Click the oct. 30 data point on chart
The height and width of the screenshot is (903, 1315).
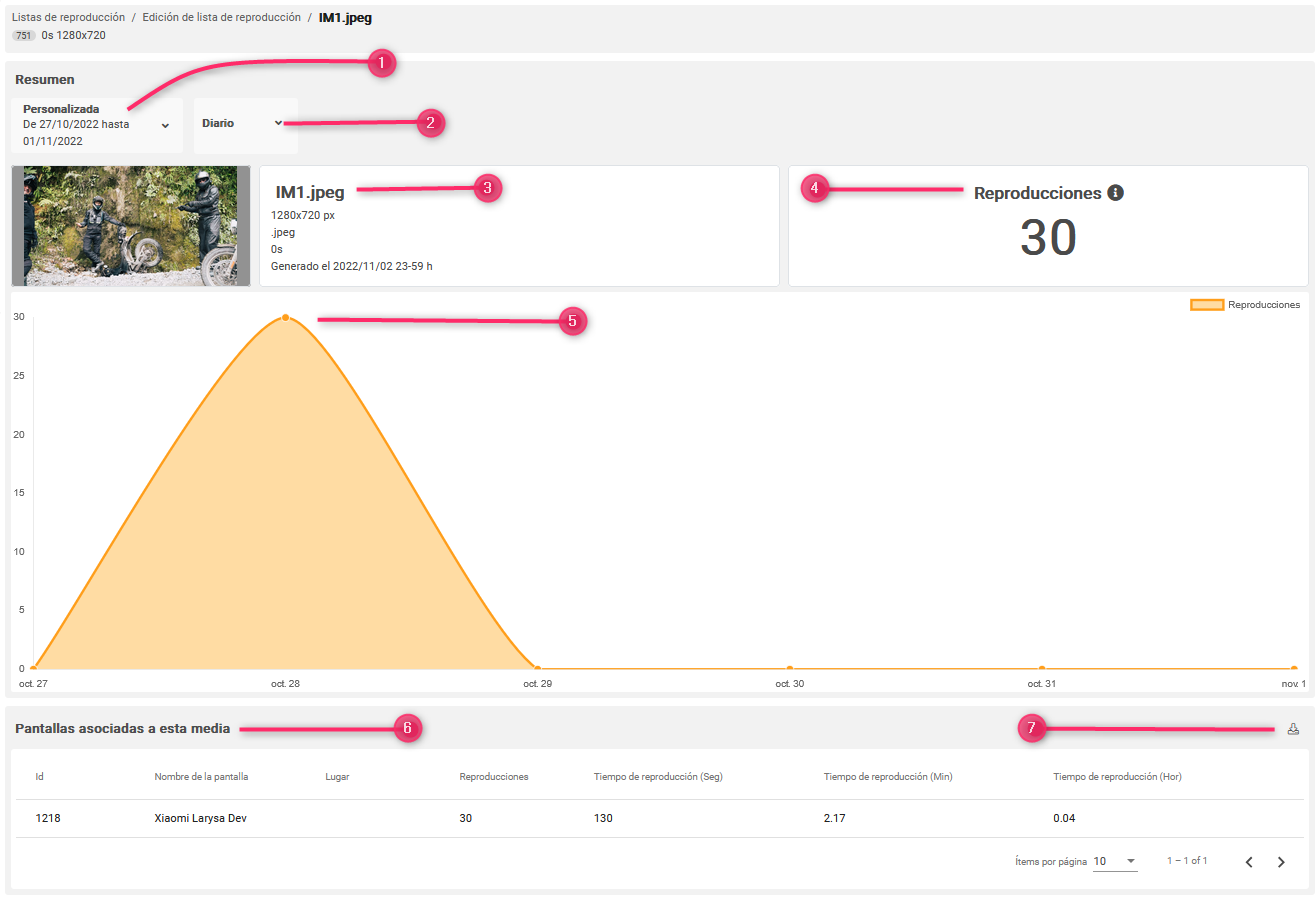[x=790, y=668]
